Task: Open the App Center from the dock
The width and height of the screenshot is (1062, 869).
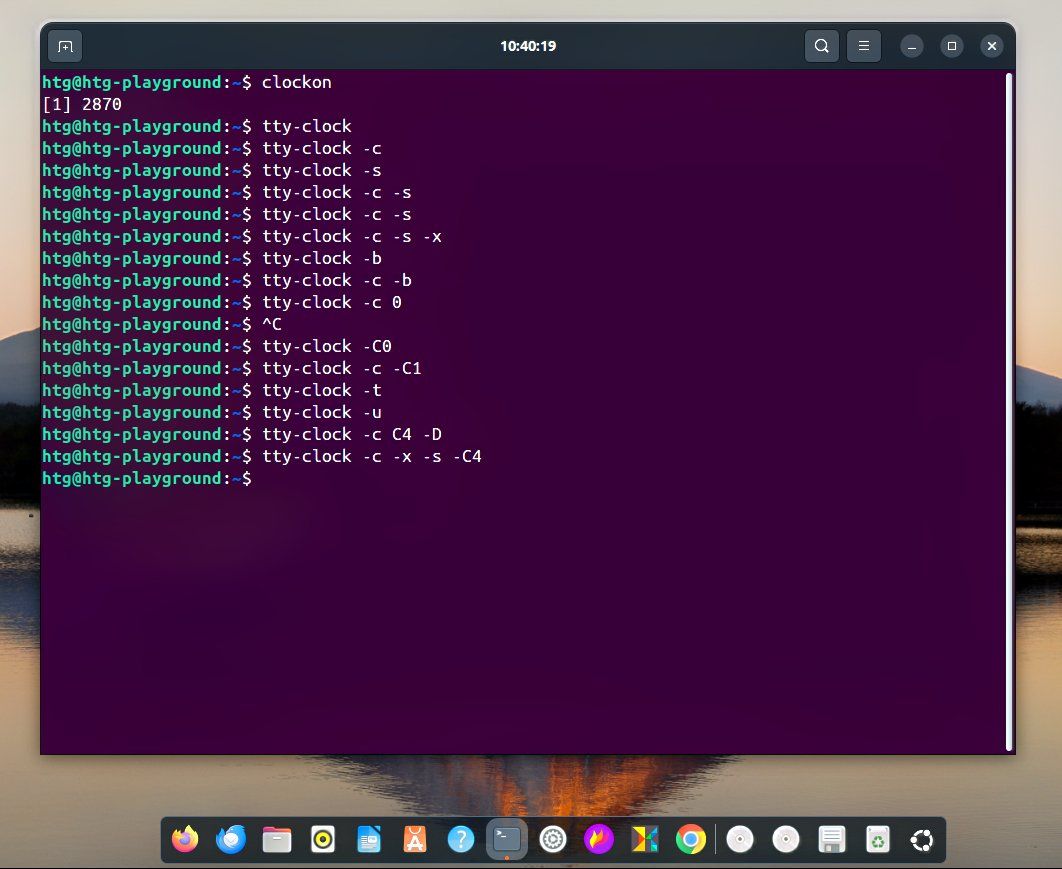Action: [415, 840]
